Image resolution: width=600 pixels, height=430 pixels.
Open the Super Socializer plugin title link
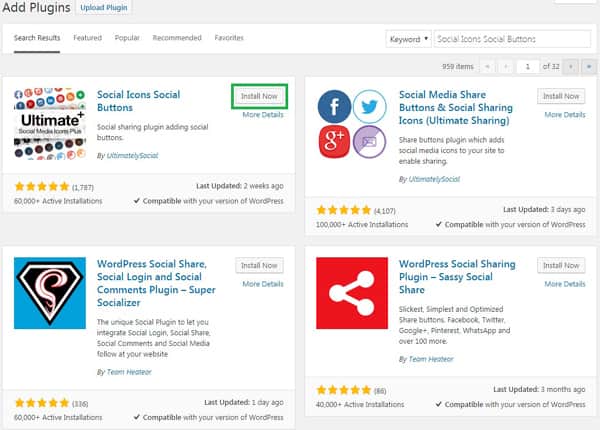156,283
